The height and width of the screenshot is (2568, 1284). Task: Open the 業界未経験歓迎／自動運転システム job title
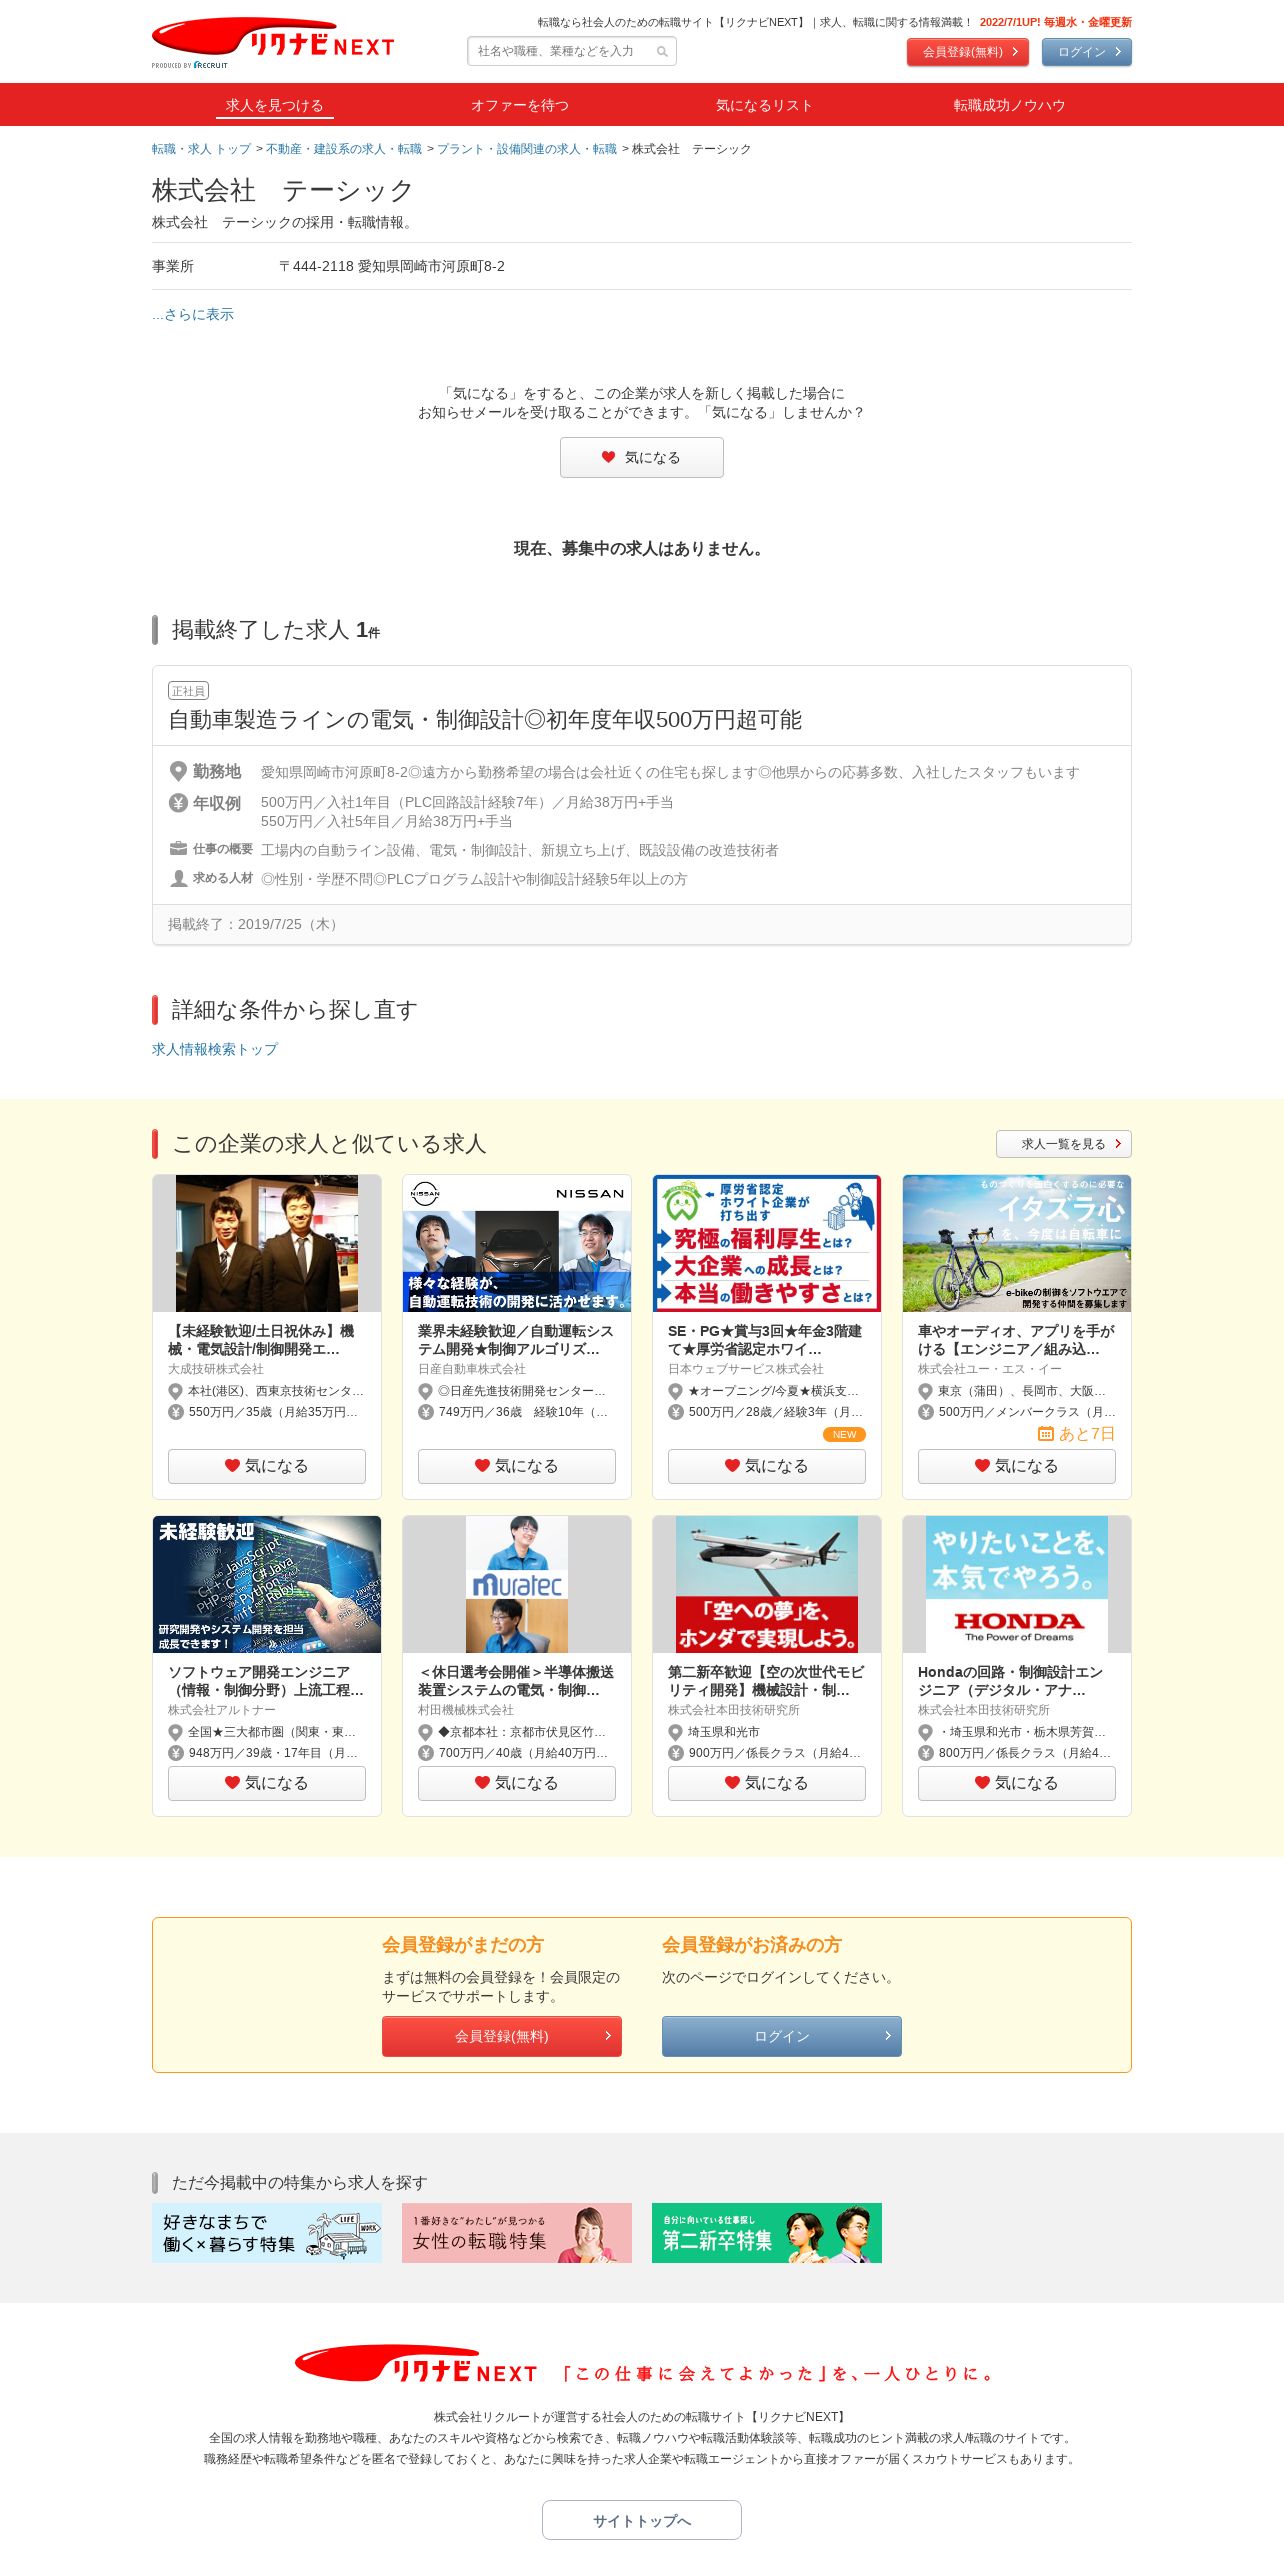(515, 1340)
